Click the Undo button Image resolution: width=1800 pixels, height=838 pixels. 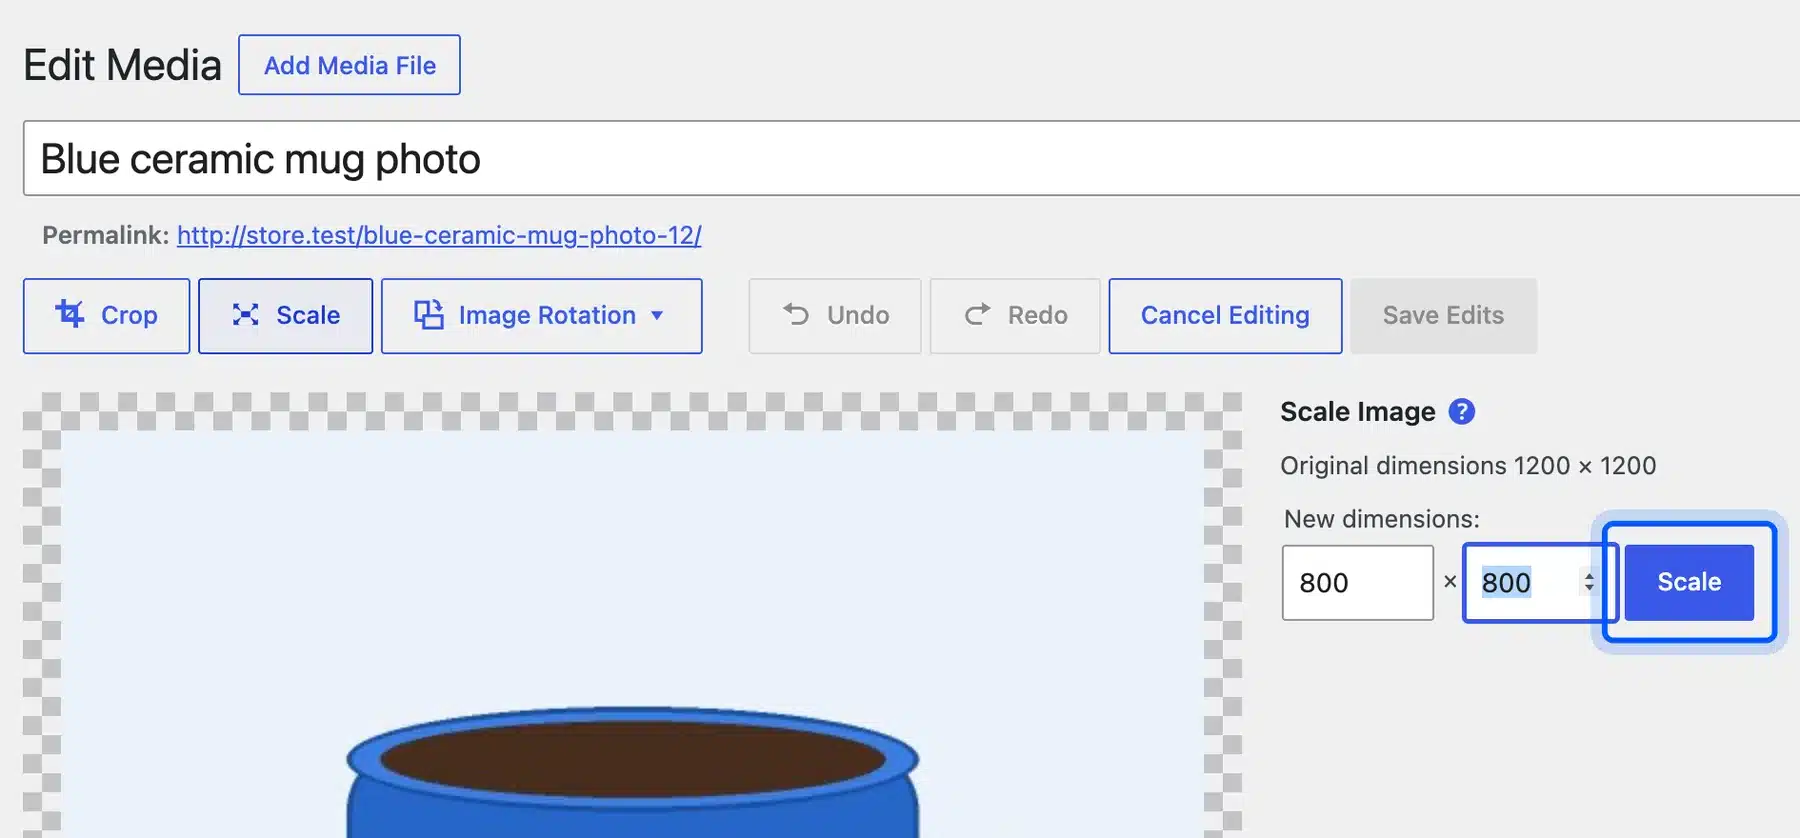pyautogui.click(x=835, y=315)
